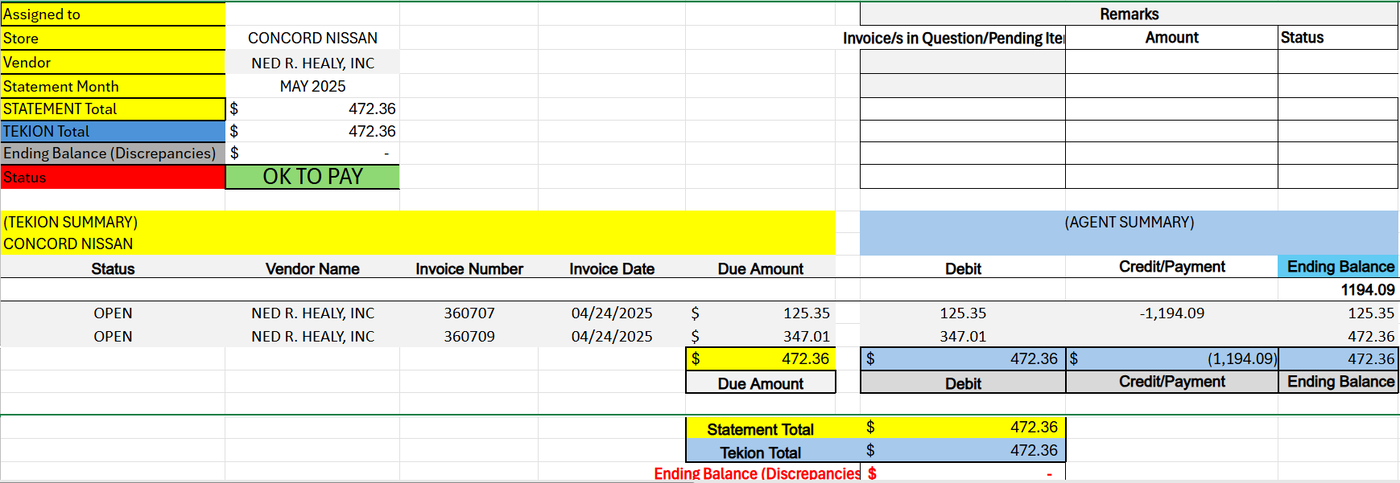1400x483 pixels.
Task: Select the Tekion table 'Status' column header
Action: coord(113,269)
